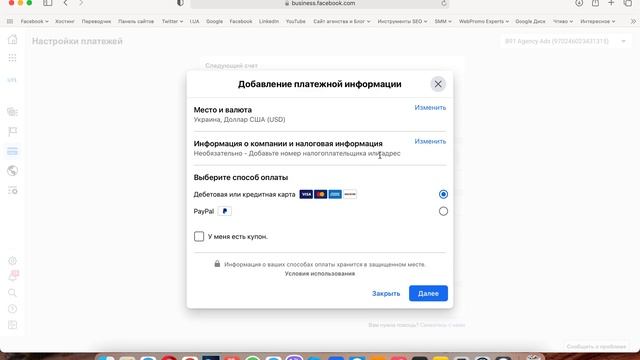Click the Mastercard logo
The height and width of the screenshot is (360, 640).
[x=321, y=194]
